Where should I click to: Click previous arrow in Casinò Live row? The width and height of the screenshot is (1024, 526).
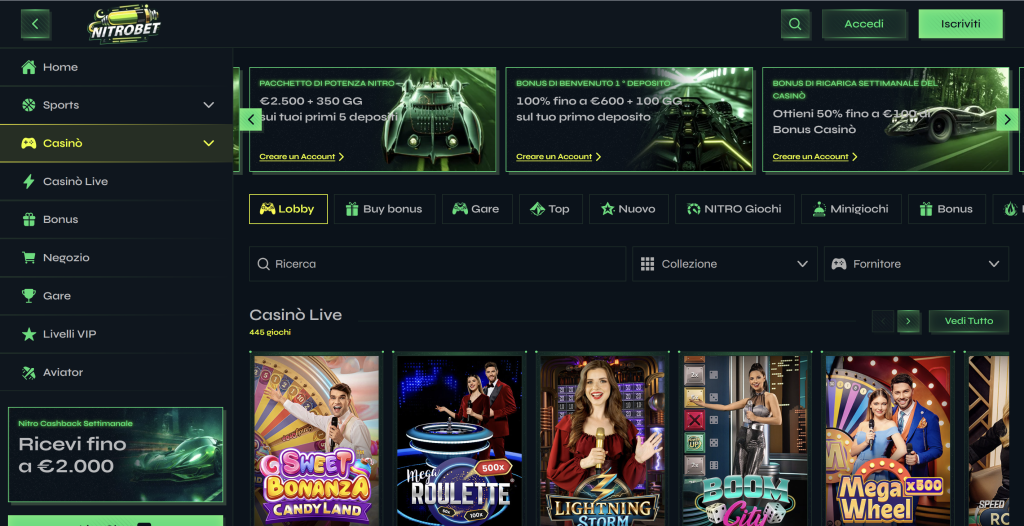point(883,321)
